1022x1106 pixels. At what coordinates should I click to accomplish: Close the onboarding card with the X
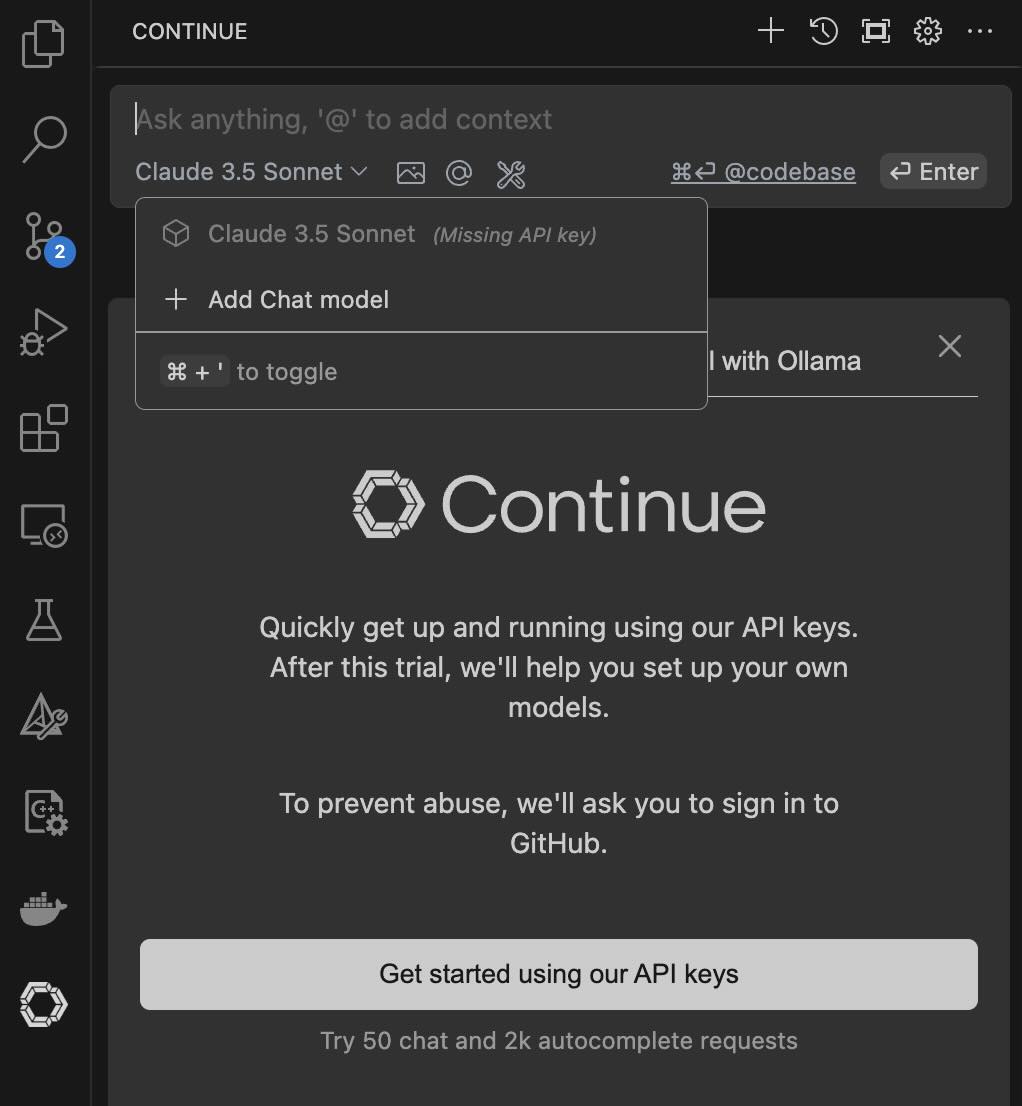[950, 346]
